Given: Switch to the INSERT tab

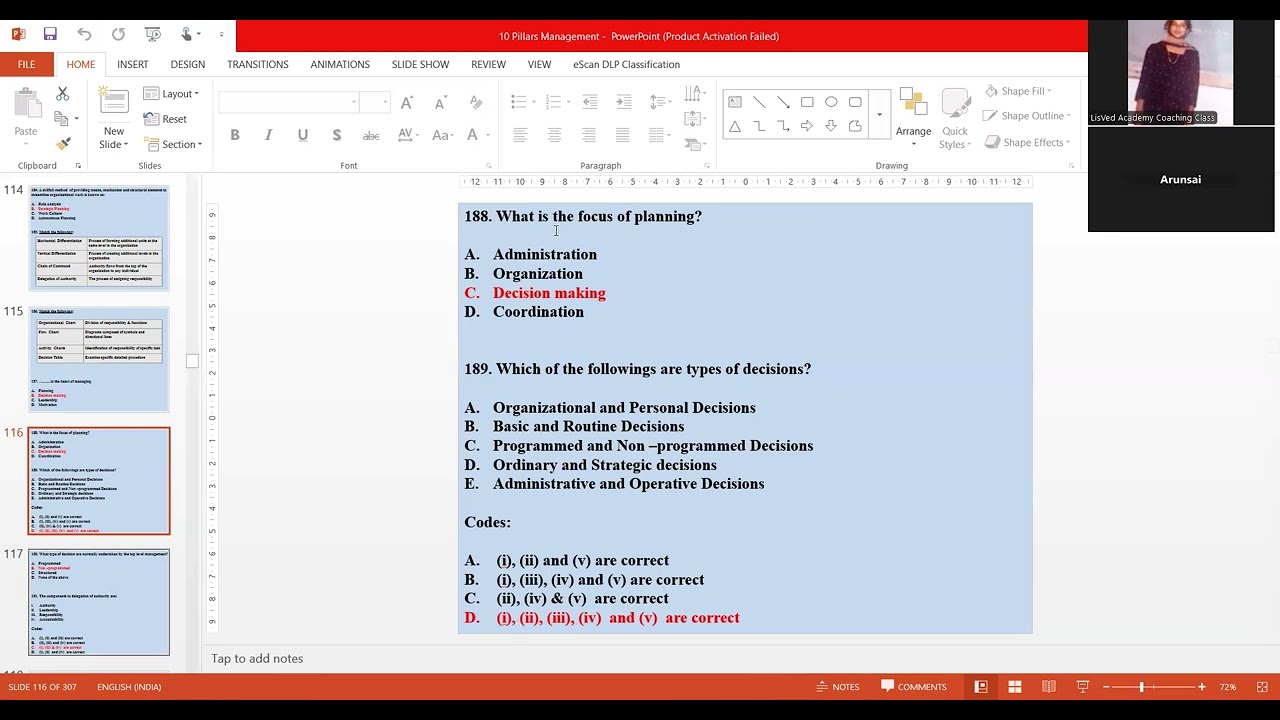Looking at the screenshot, I should coord(132,64).
